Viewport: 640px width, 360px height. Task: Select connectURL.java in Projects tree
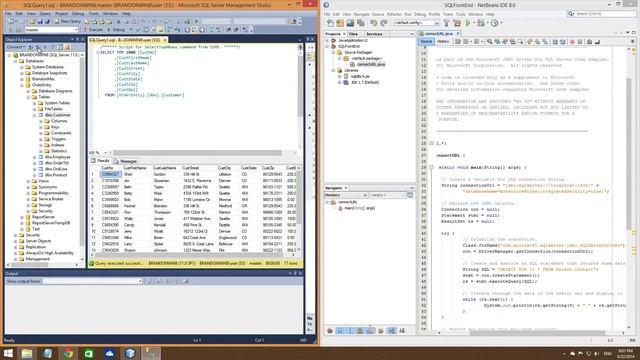click(x=371, y=64)
